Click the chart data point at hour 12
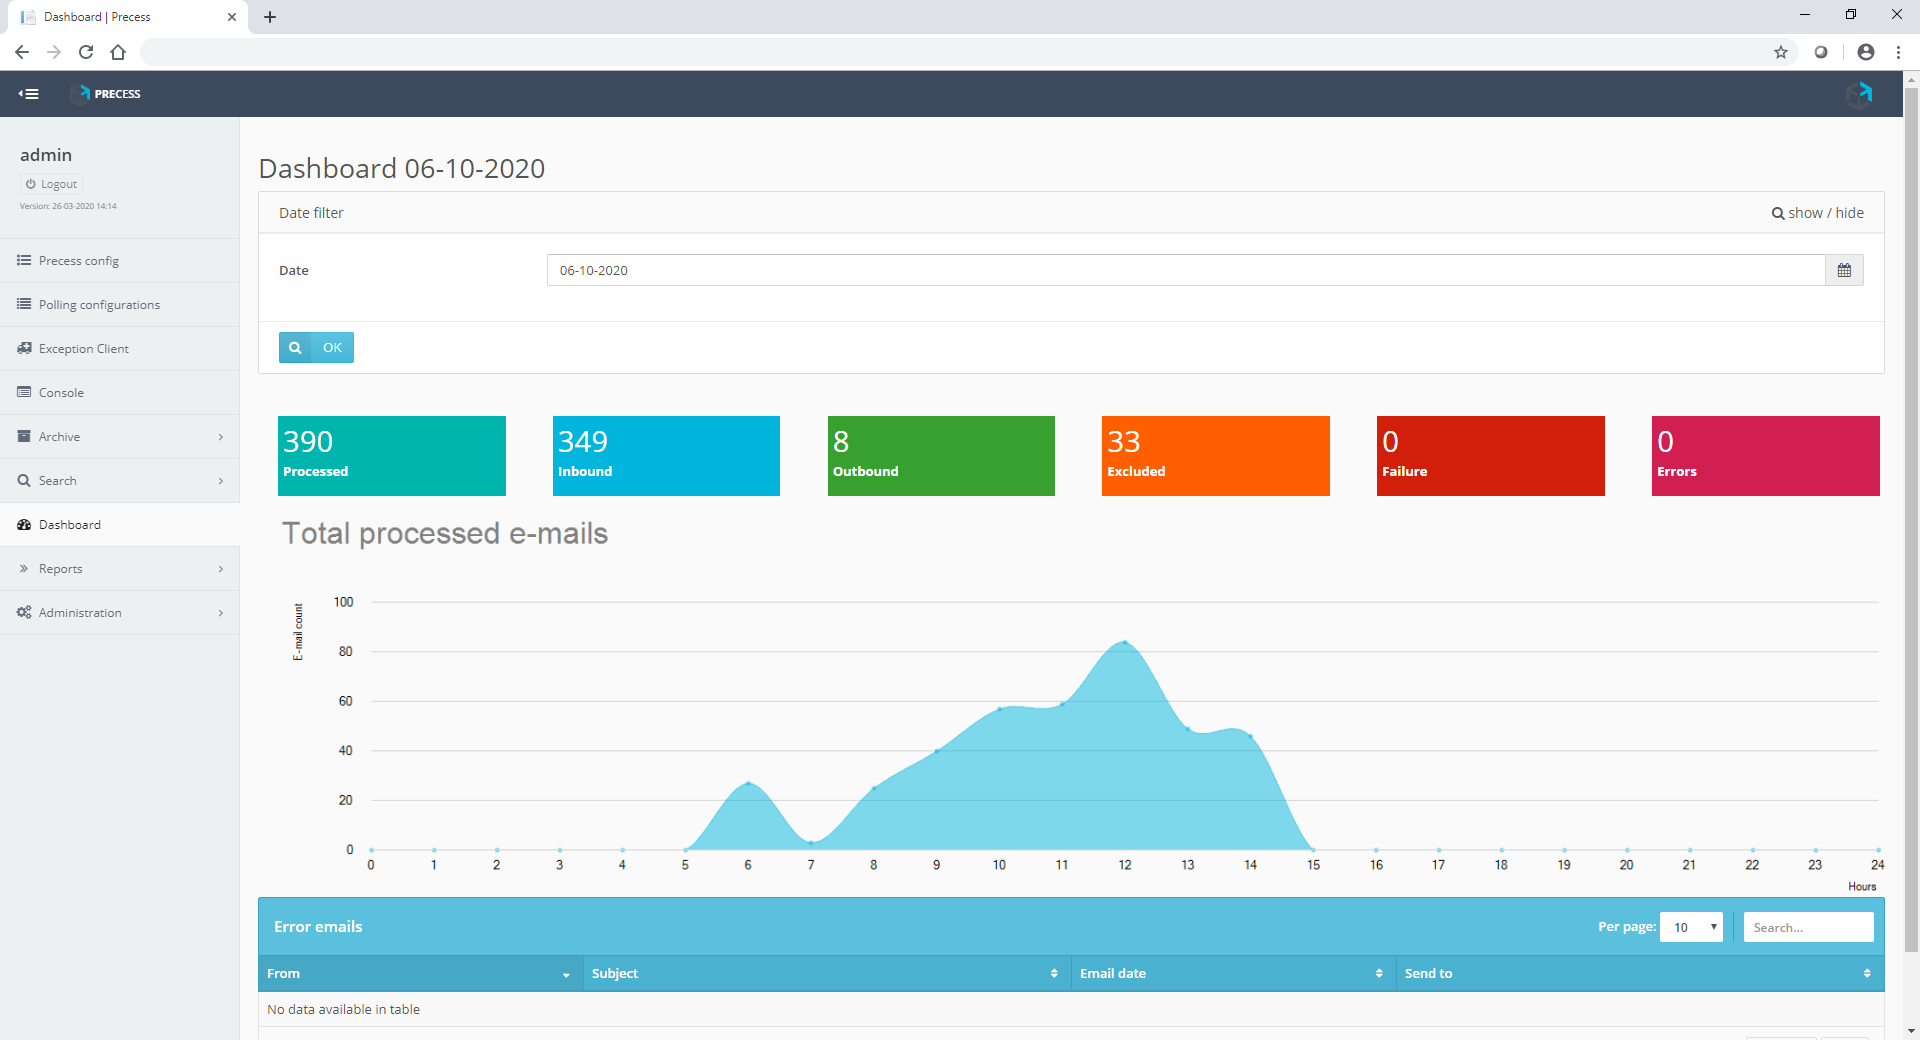Viewport: 1920px width, 1040px height. coord(1125,642)
